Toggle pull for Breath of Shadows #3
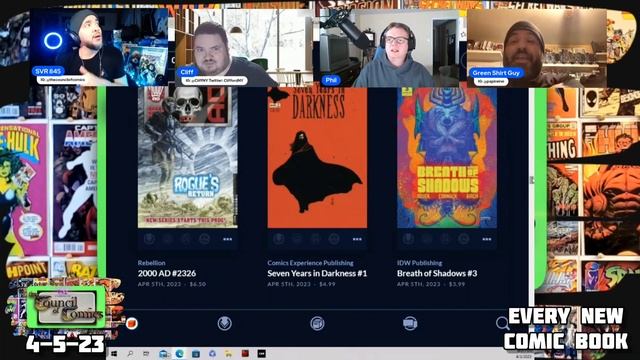Viewport: 640px width, 360px height. (x=408, y=239)
